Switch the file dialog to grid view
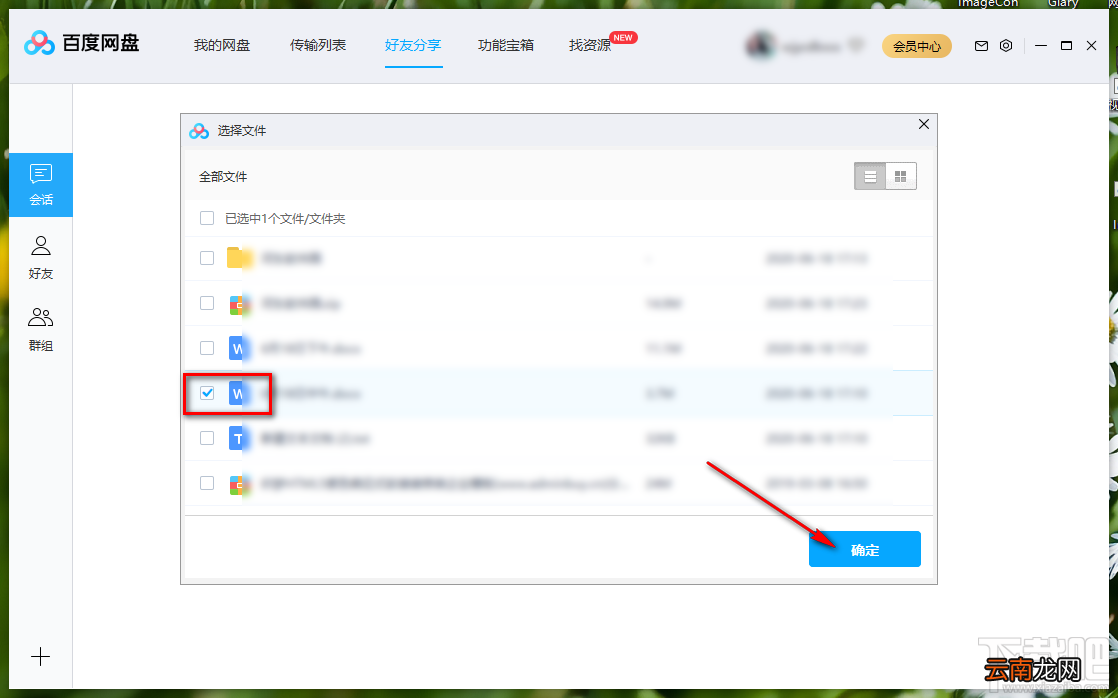 pyautogui.click(x=901, y=176)
